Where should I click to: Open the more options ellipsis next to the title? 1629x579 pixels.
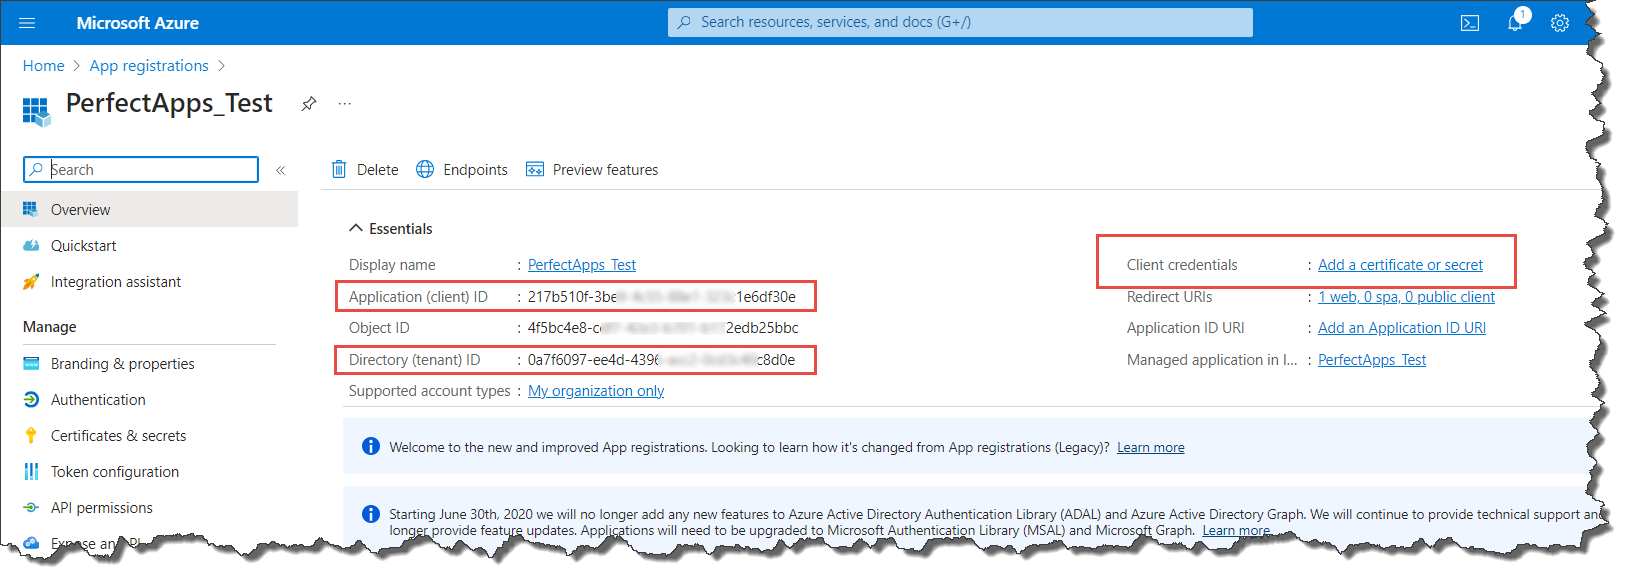tap(345, 103)
